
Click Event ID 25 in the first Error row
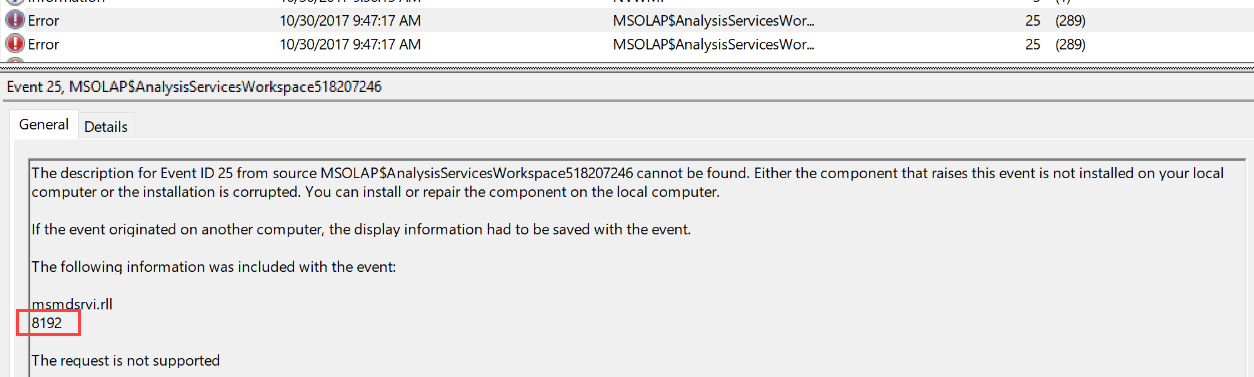1032,20
